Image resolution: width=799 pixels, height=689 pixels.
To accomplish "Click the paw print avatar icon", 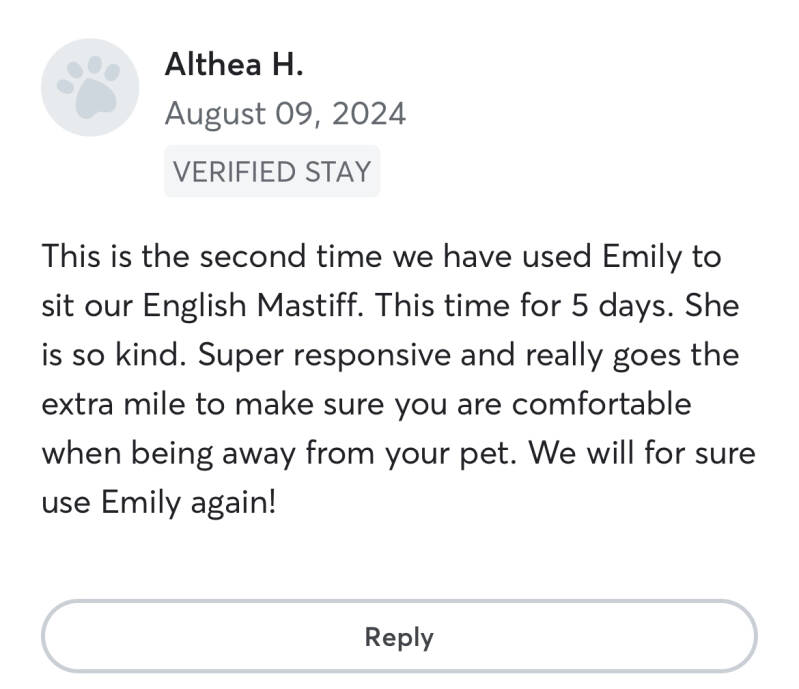I will (x=88, y=89).
